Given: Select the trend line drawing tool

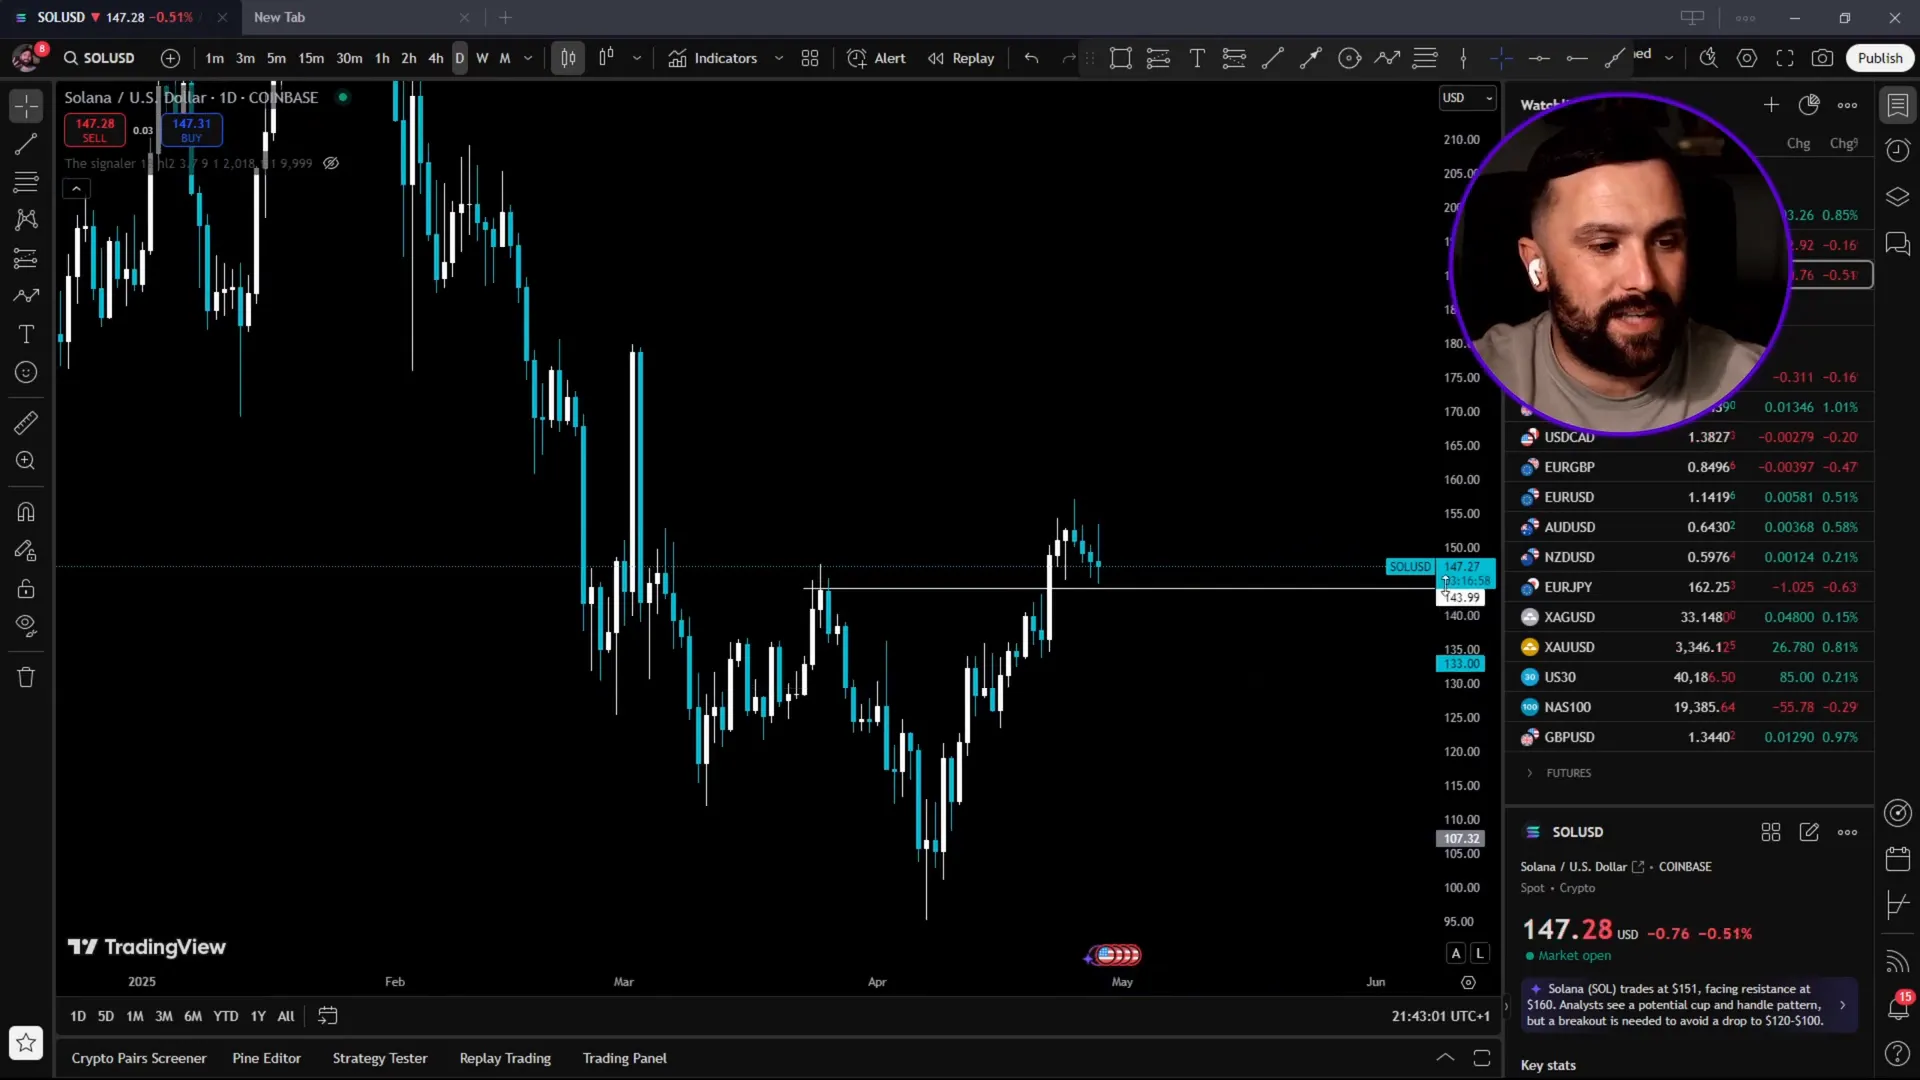Looking at the screenshot, I should pos(26,144).
